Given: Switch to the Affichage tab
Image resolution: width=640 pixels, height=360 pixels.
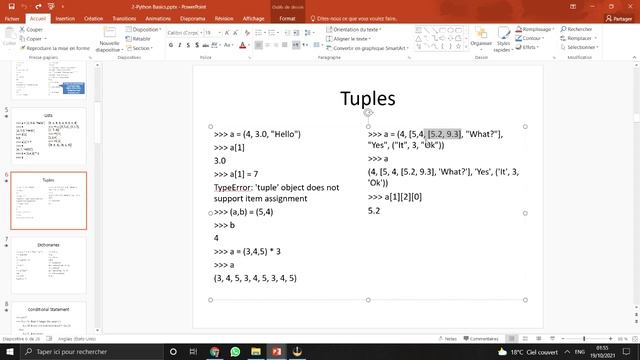Looking at the screenshot, I should 253,18.
